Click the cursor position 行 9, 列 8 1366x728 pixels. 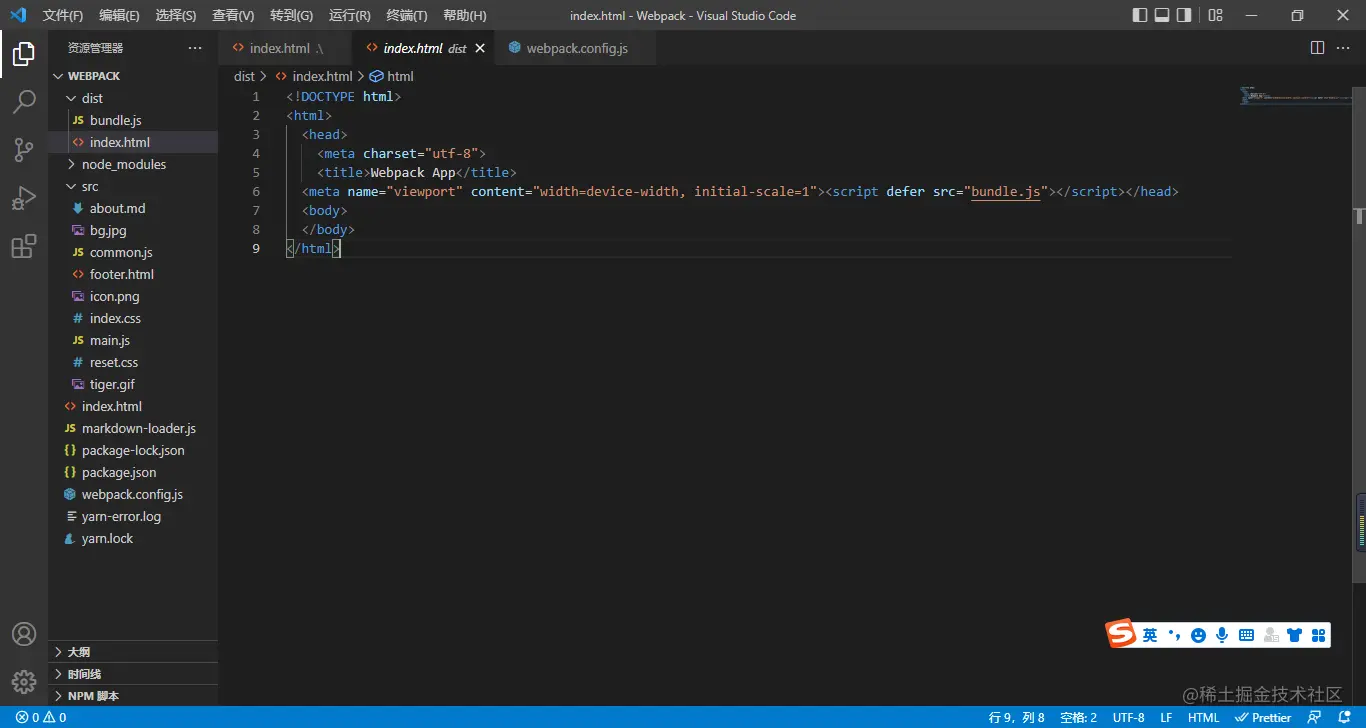[1016, 717]
